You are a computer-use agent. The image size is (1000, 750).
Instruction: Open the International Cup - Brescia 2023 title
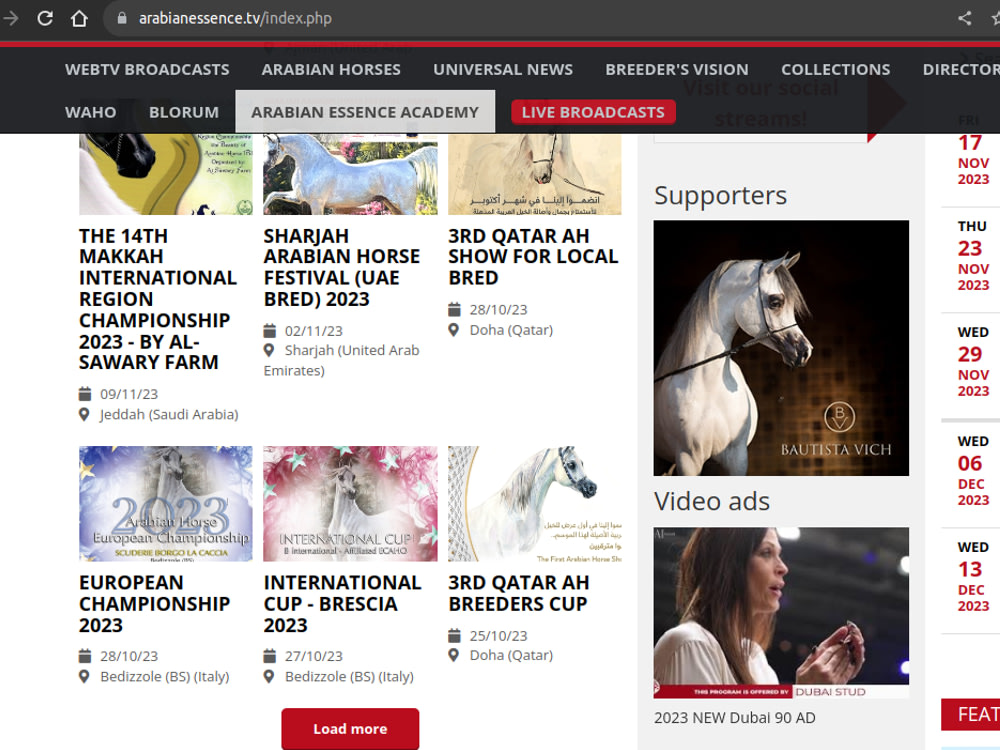pyautogui.click(x=342, y=603)
